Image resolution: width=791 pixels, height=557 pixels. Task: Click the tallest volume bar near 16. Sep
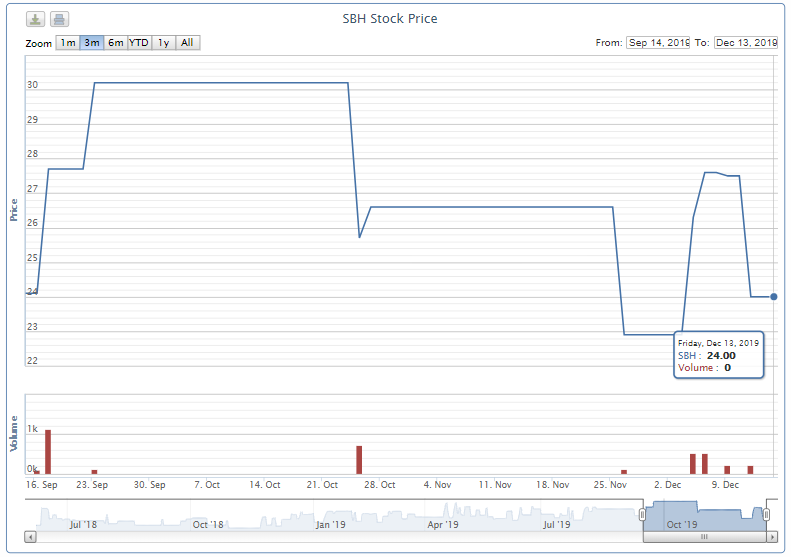(48, 452)
